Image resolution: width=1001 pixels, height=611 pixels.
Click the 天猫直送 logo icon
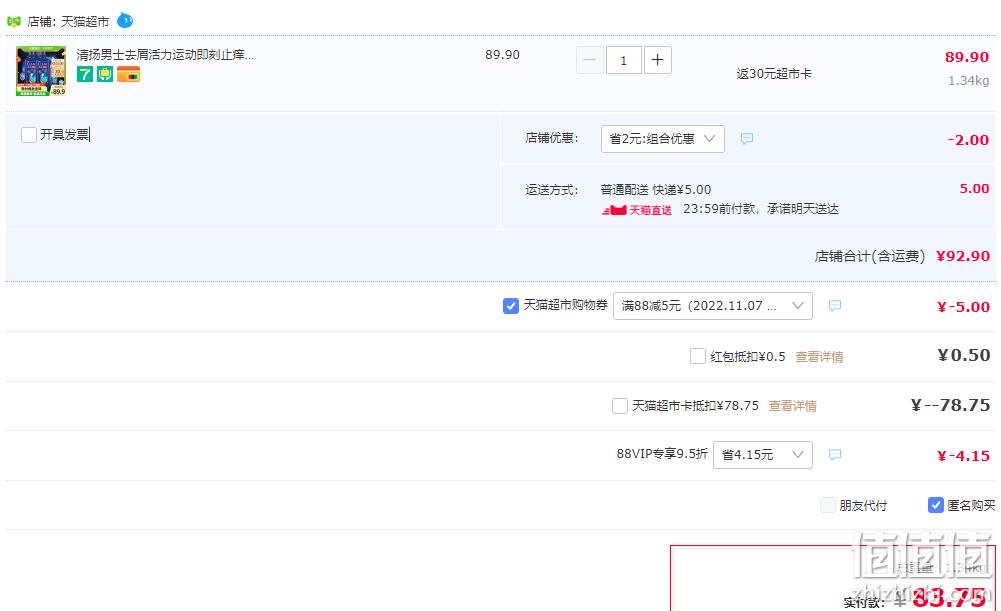coord(636,209)
